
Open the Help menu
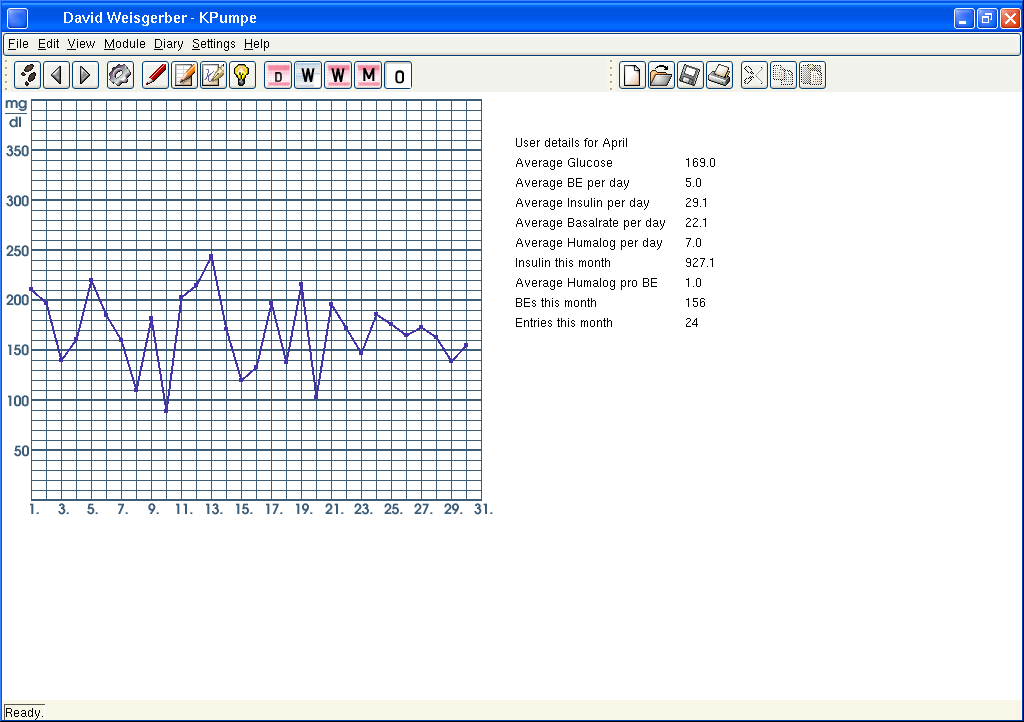tap(257, 44)
